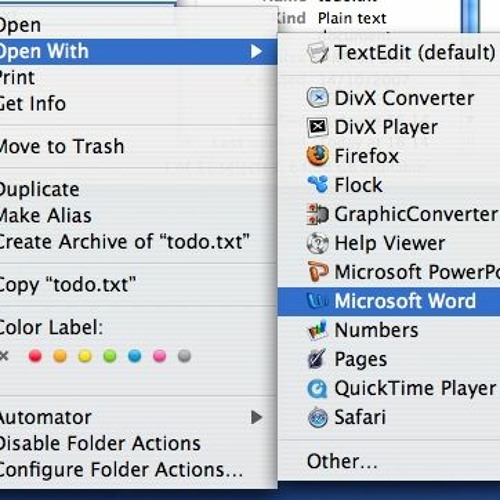Expand the Automator submenu arrow
Image resolution: width=500 pixels, height=500 pixels.
tap(256, 417)
